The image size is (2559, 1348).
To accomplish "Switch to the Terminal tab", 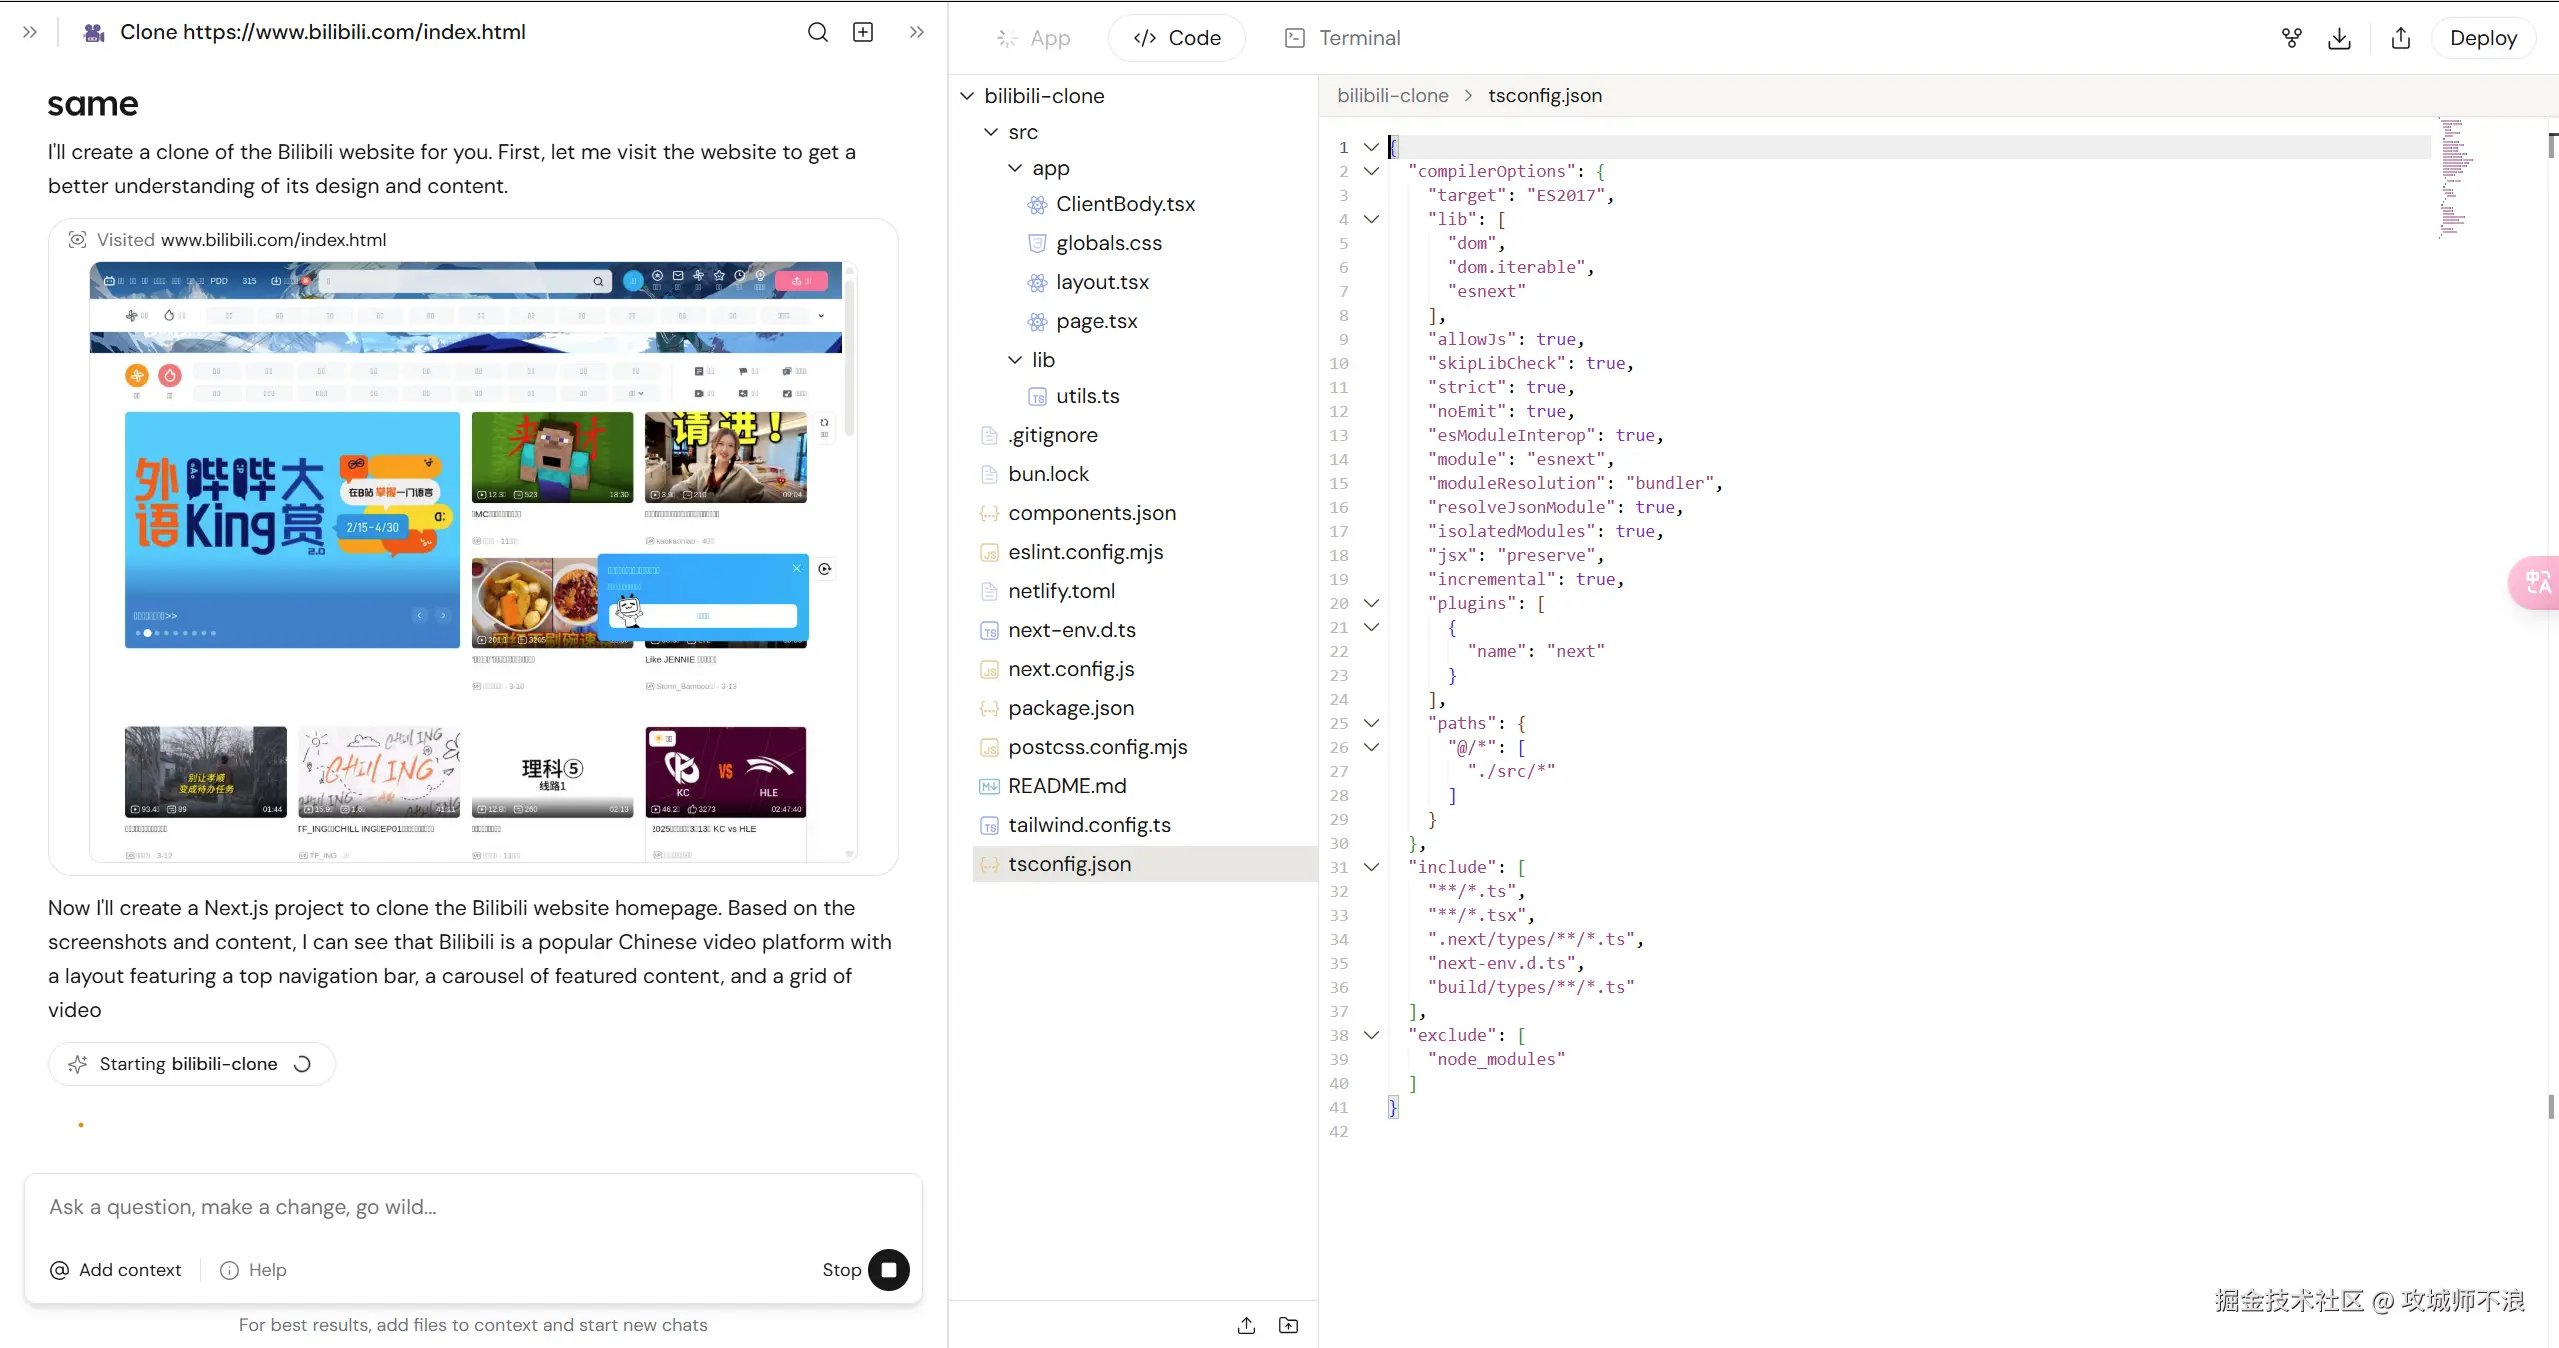I will [x=1343, y=38].
